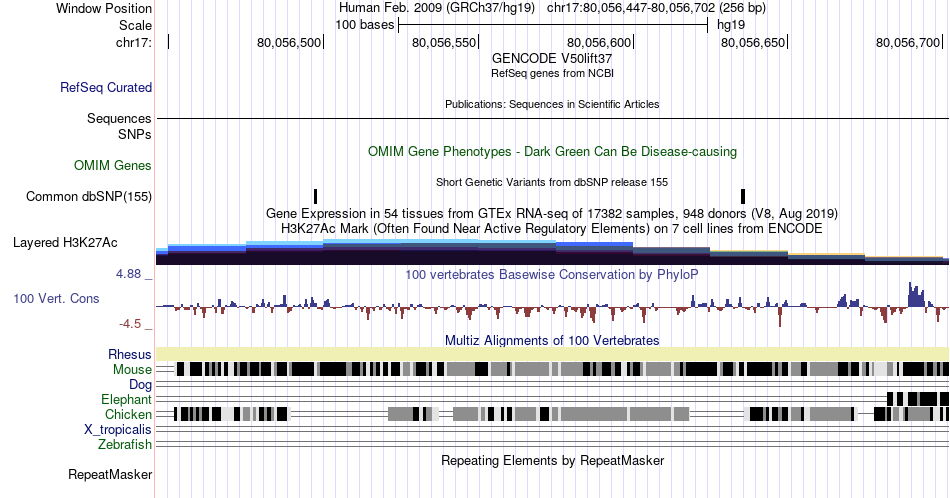Click the H3K27Ac Mark ENCODE title
Screen dimensions: 950x498
[x=552, y=228]
